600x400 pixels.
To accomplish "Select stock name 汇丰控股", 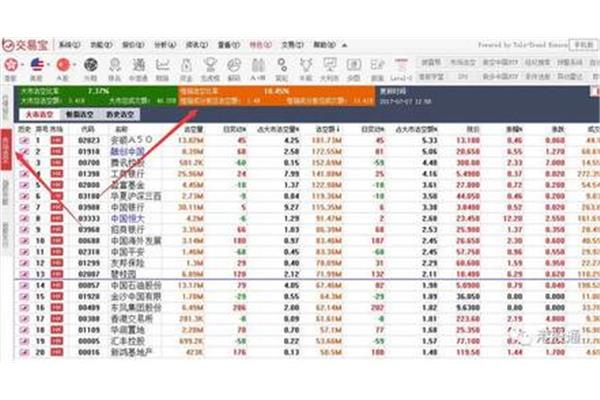I will [127, 341].
